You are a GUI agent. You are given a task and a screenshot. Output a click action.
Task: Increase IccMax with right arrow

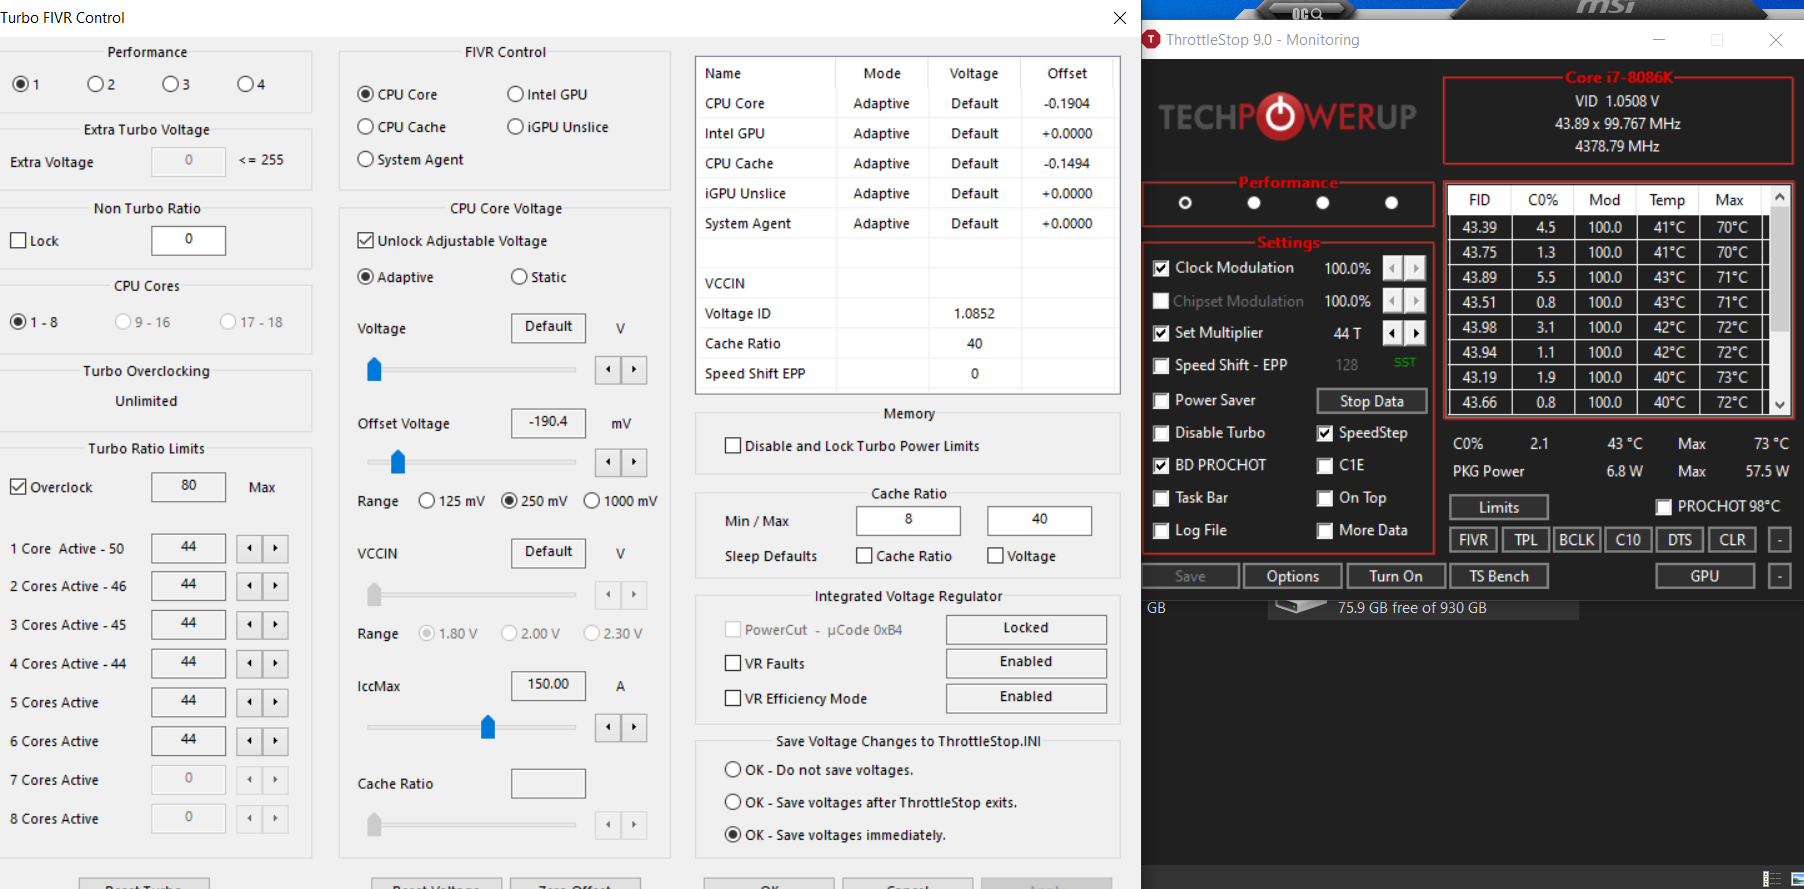click(634, 727)
